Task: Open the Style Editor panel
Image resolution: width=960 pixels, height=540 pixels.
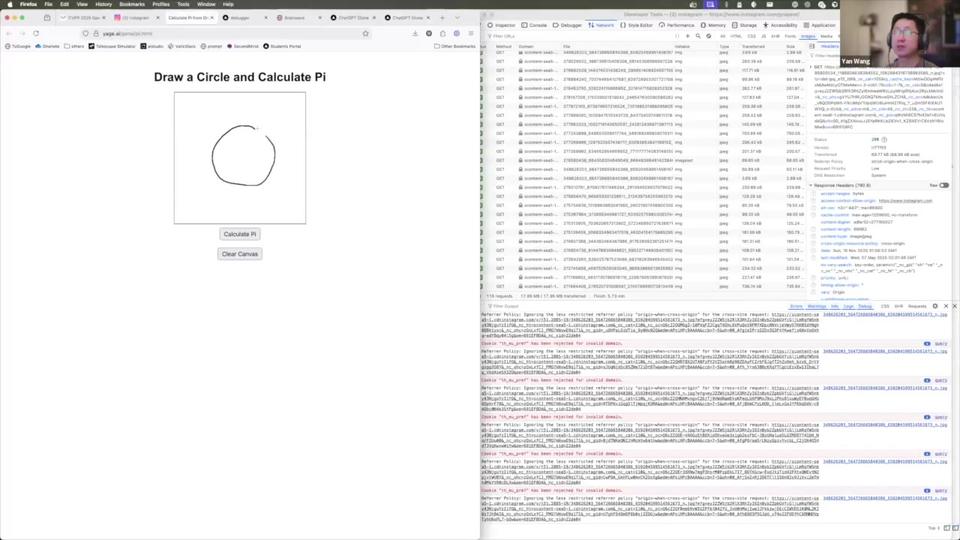Action: tap(637, 25)
